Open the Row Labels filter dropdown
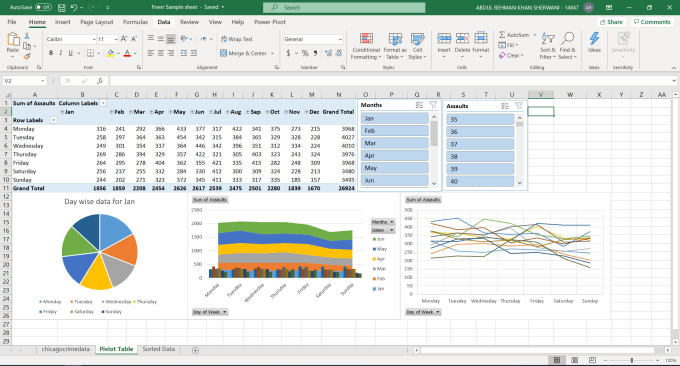The height and width of the screenshot is (366, 680). (x=54, y=120)
